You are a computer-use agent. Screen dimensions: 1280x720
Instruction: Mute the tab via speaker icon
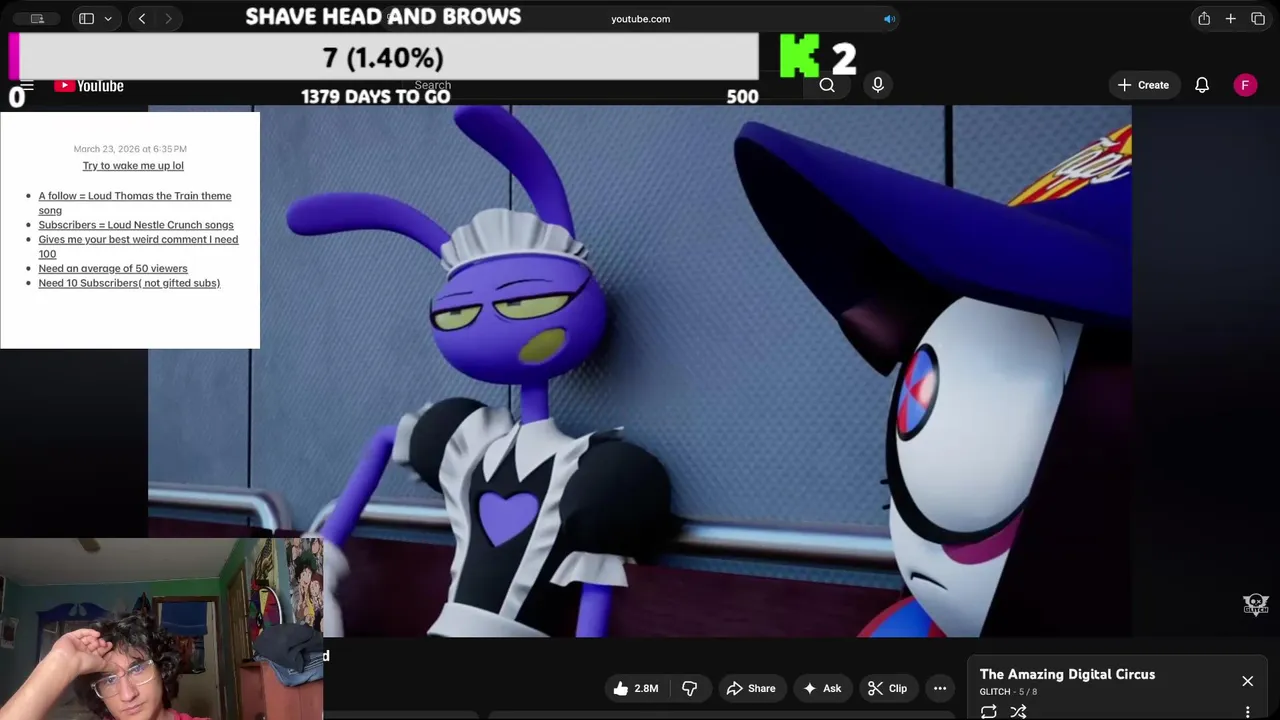(x=889, y=18)
